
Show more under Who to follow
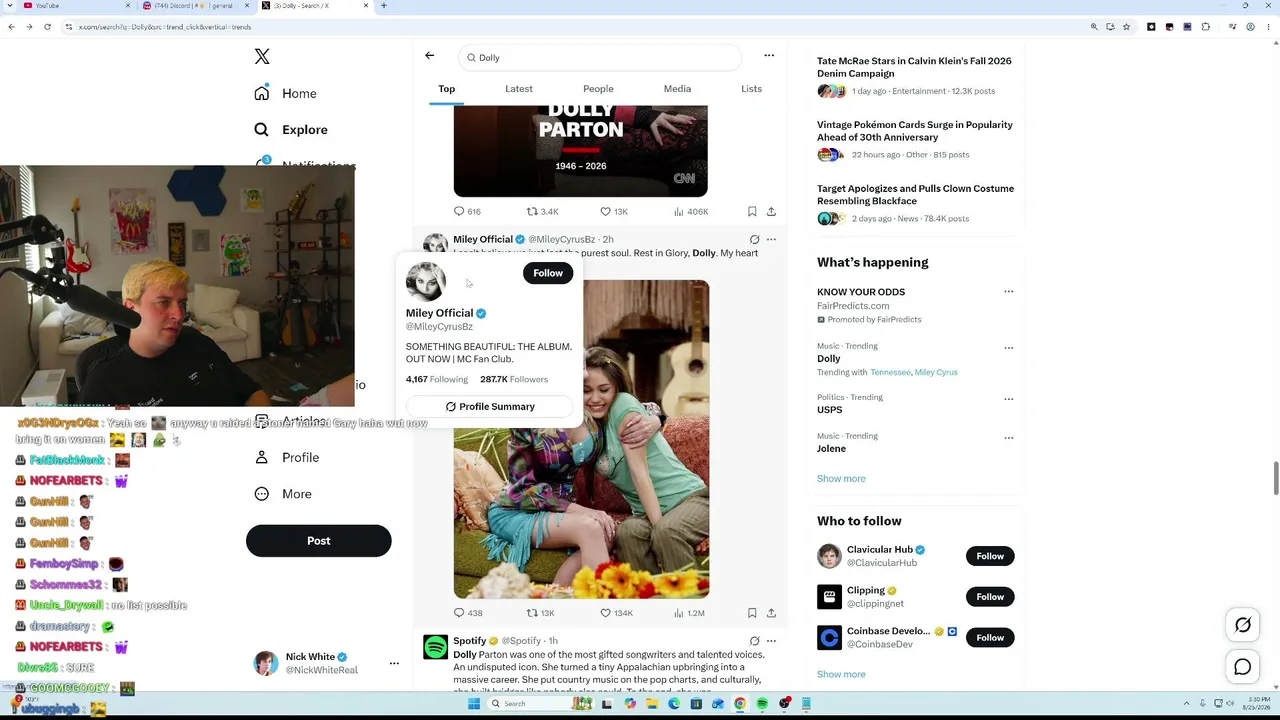click(x=841, y=675)
